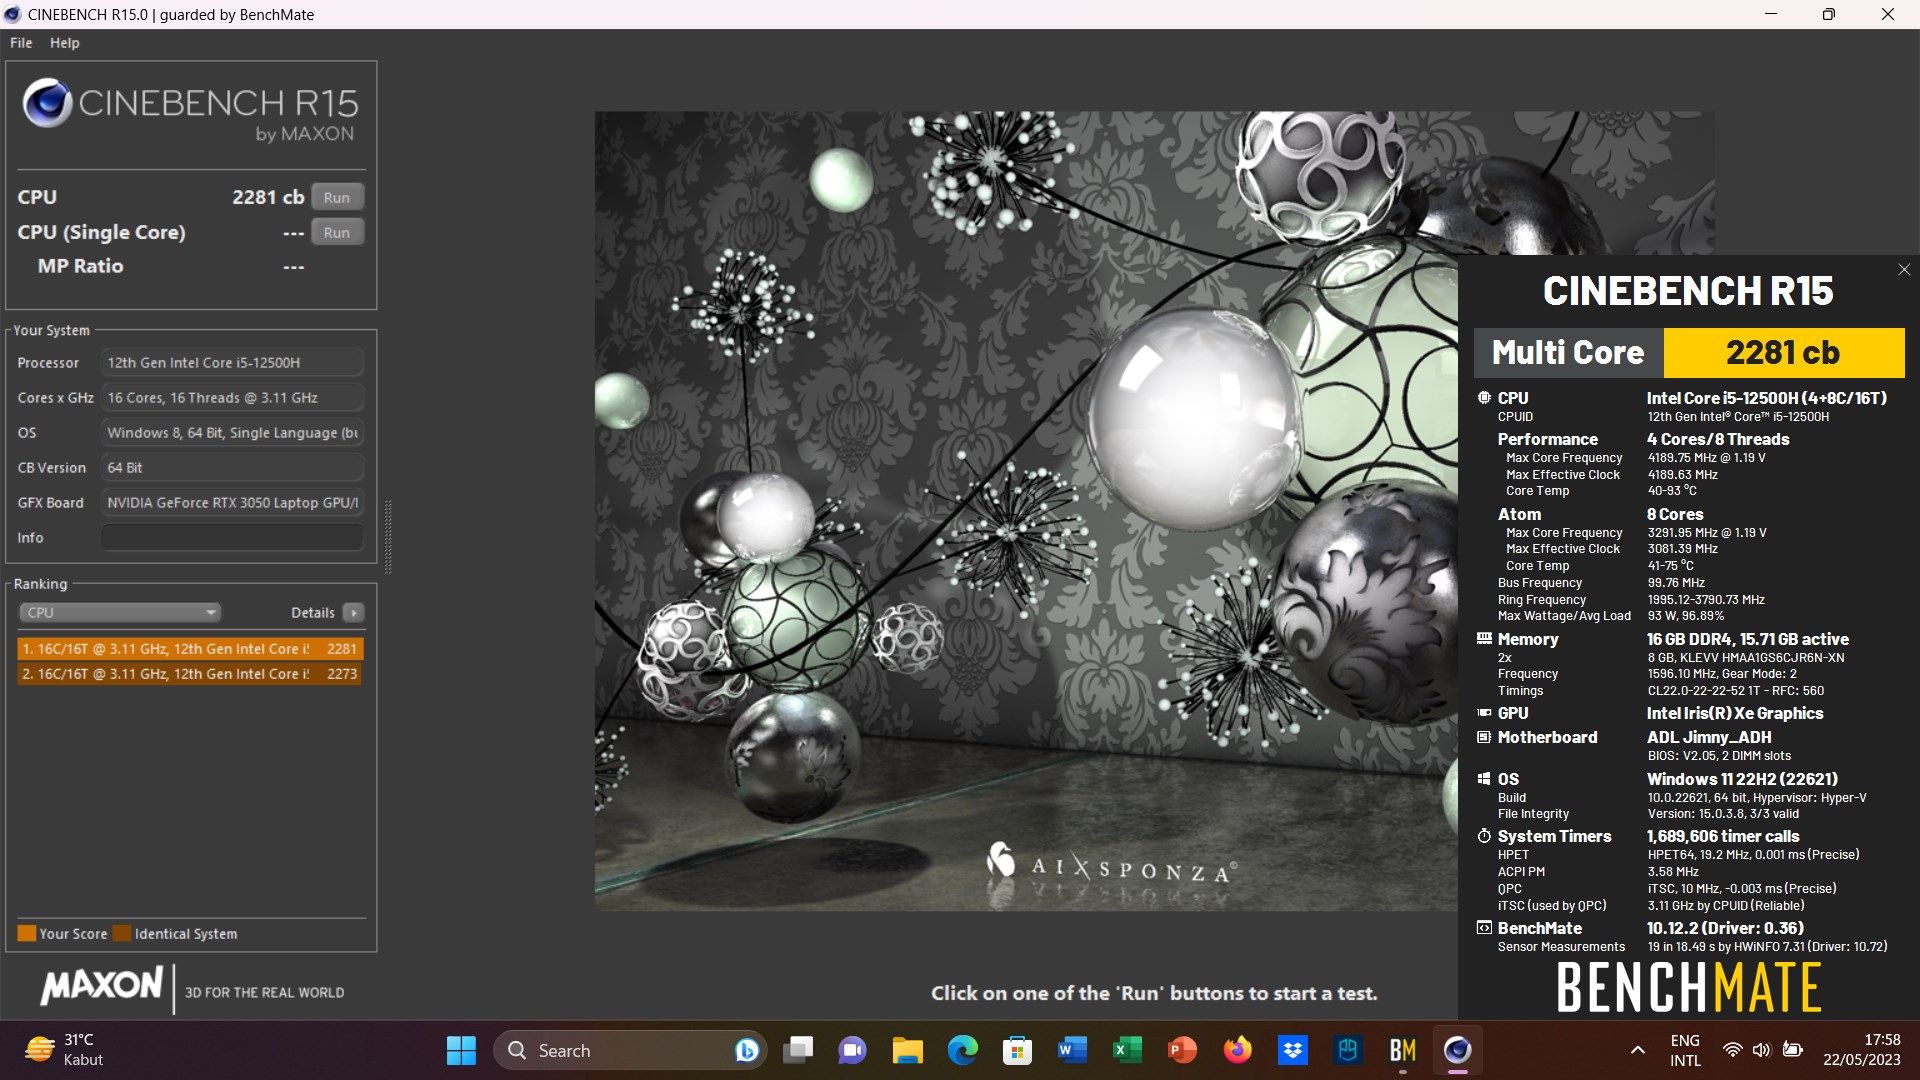The width and height of the screenshot is (1920, 1080).
Task: Open volume speaker control
Action: pos(1762,1050)
